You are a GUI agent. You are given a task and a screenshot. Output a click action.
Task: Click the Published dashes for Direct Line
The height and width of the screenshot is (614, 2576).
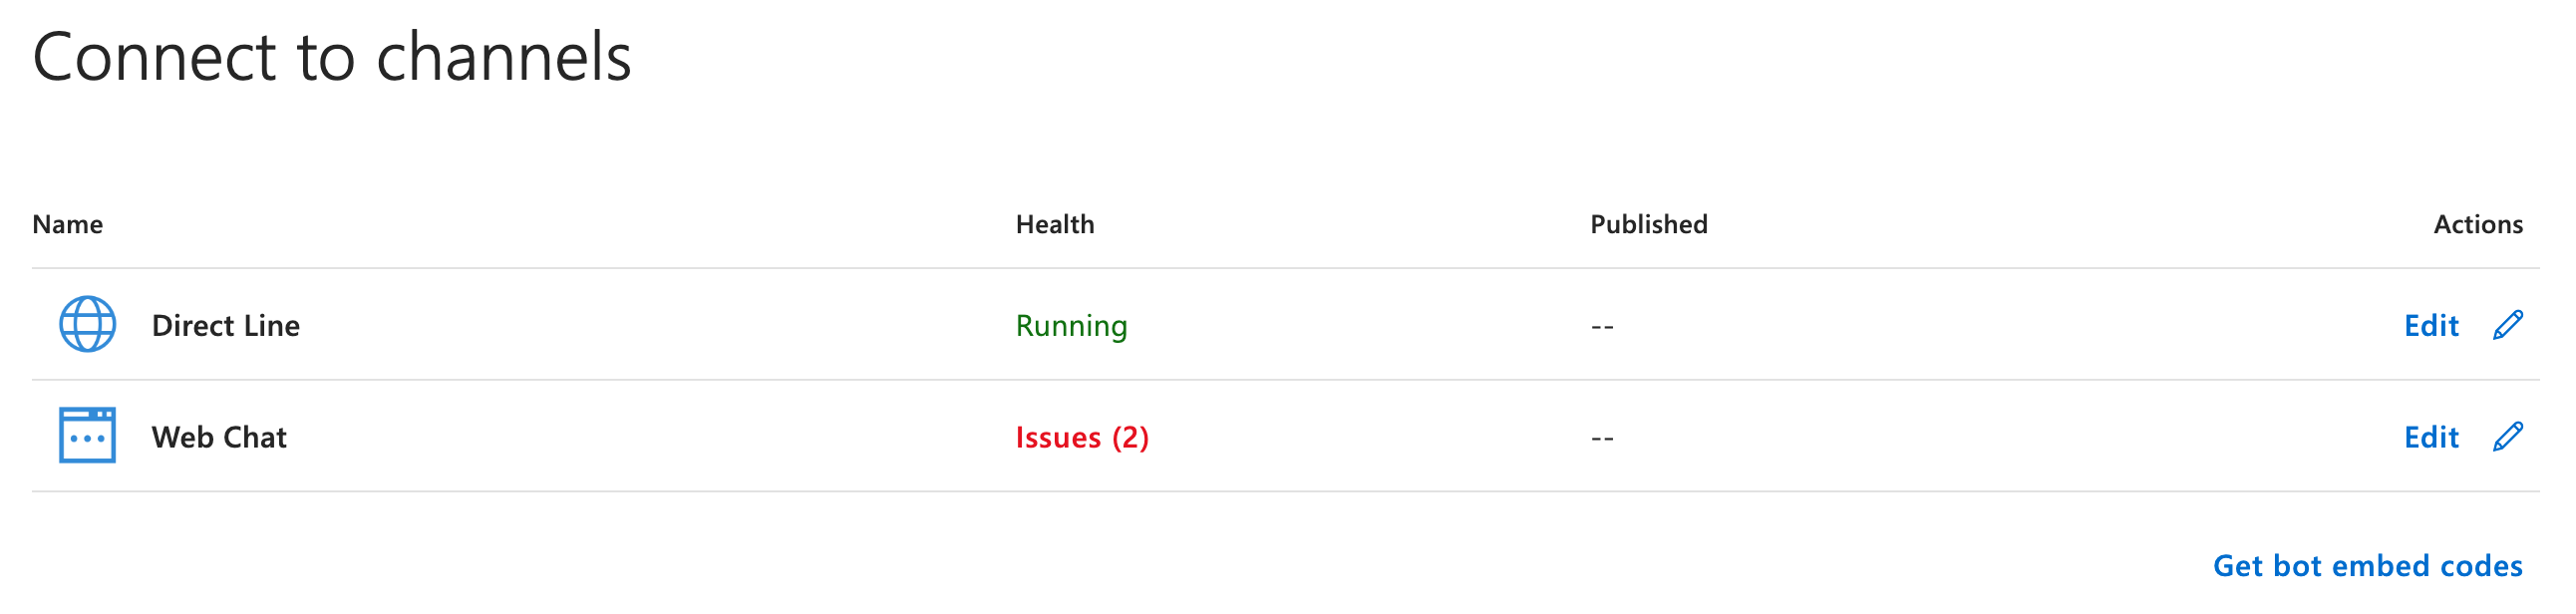click(1602, 327)
